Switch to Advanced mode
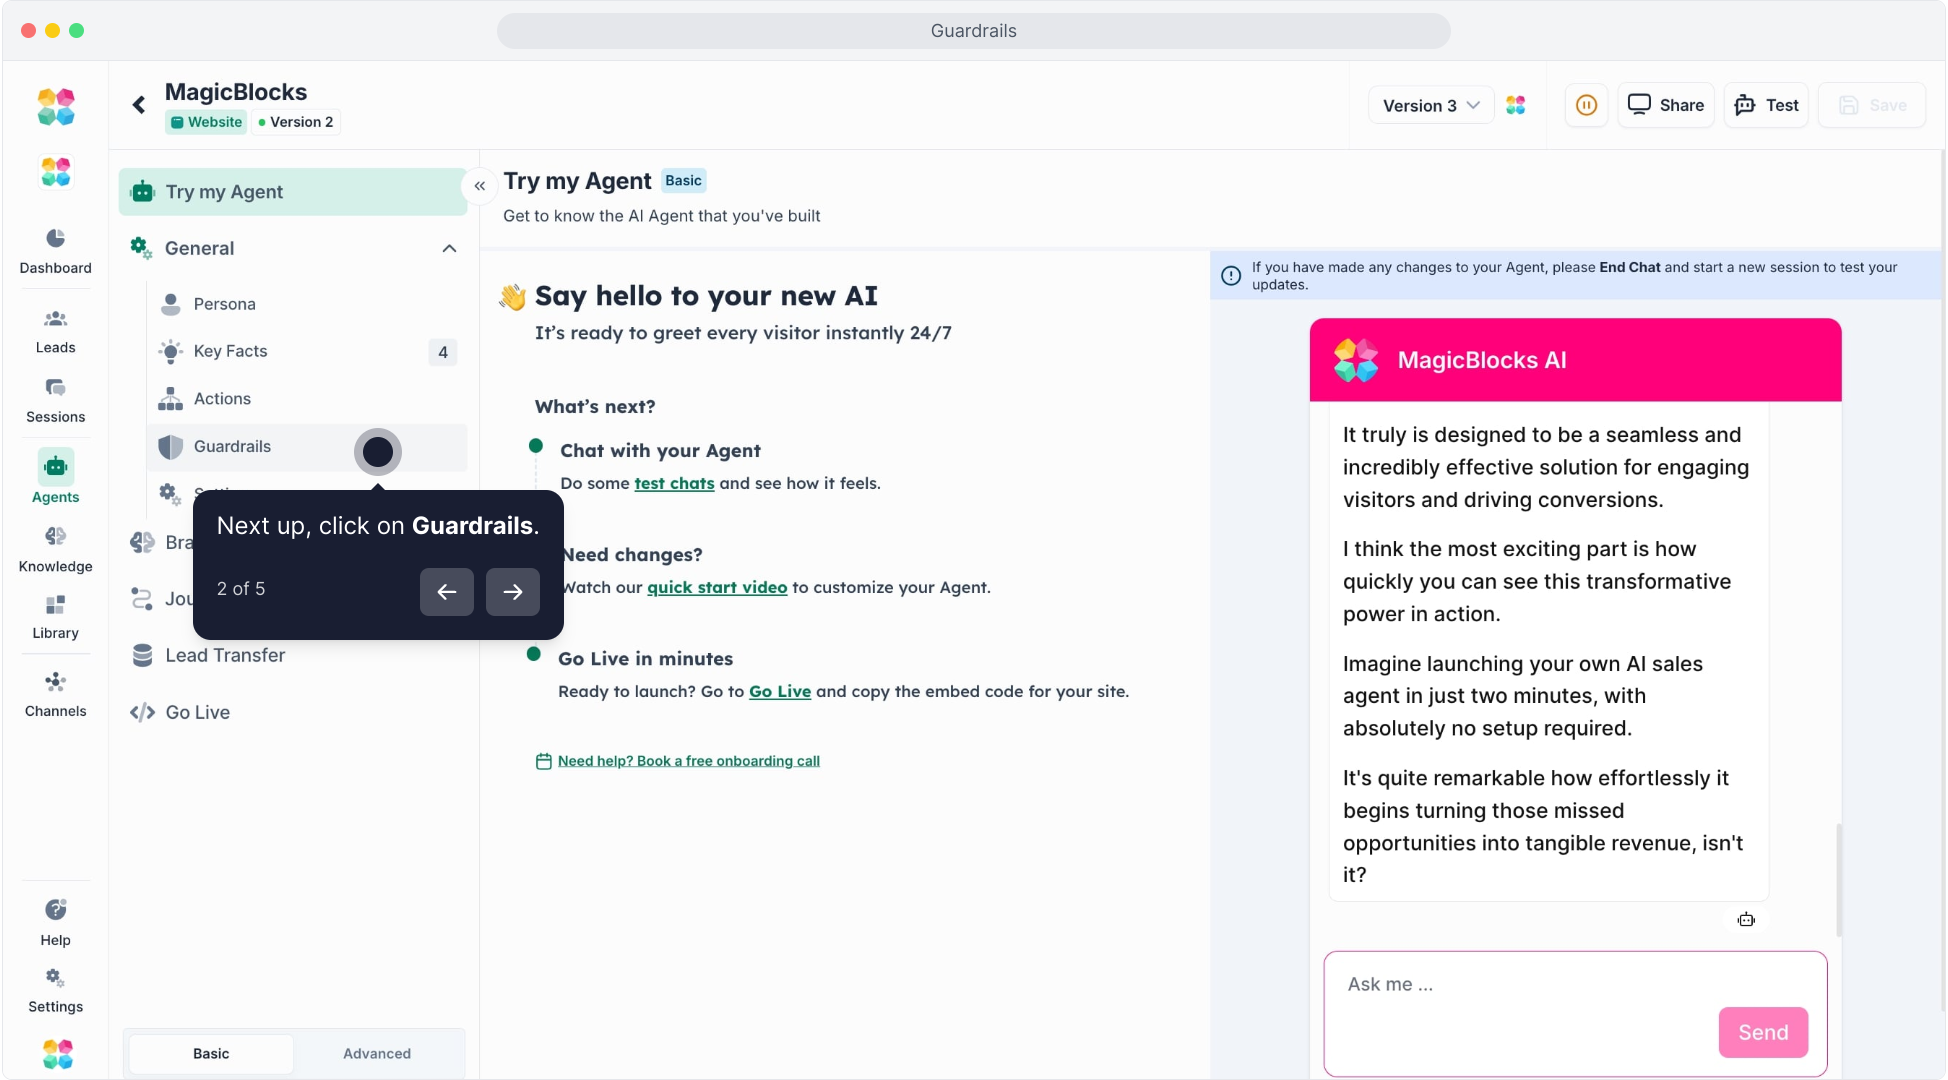The height and width of the screenshot is (1080, 1948). [377, 1053]
